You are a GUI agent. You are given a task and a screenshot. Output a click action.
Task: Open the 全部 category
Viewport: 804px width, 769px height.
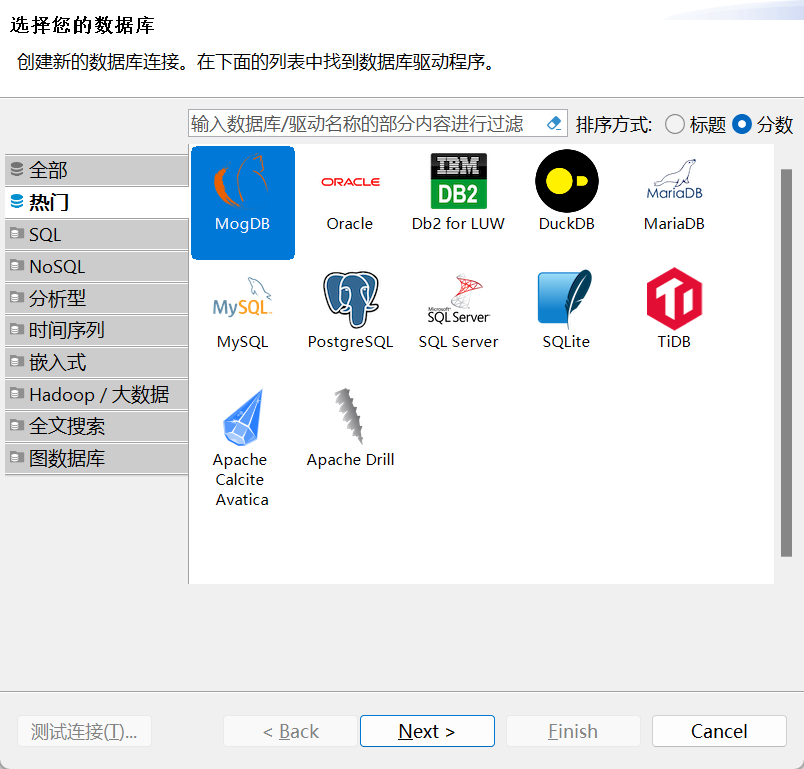(97, 170)
